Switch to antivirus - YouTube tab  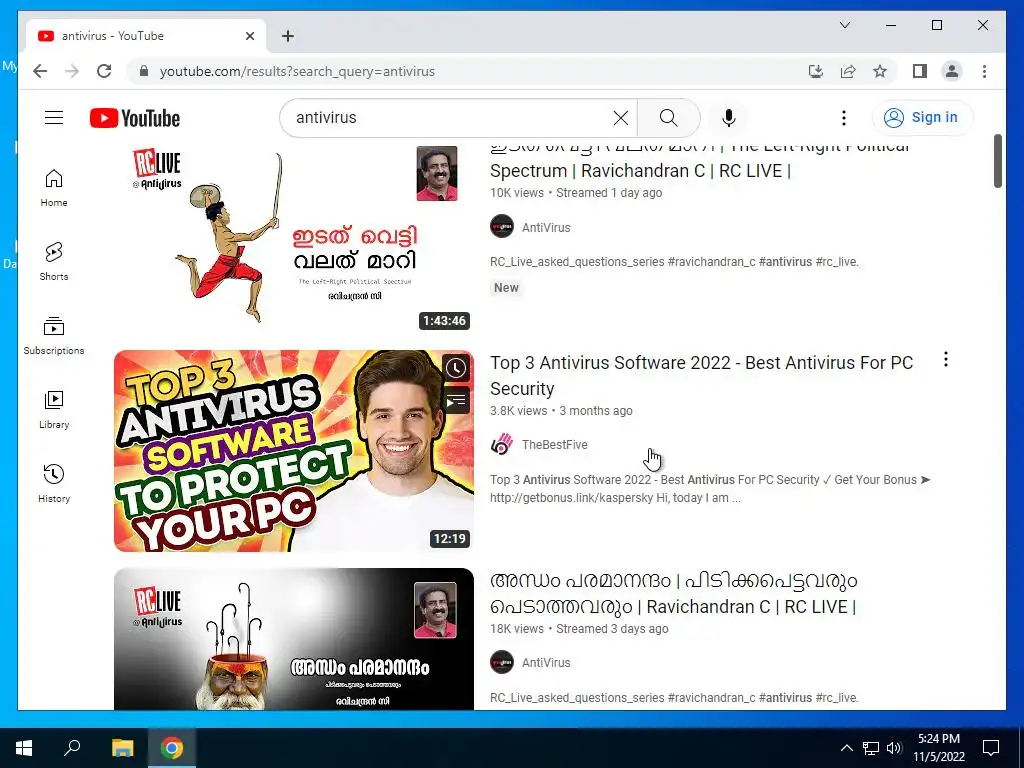point(146,36)
